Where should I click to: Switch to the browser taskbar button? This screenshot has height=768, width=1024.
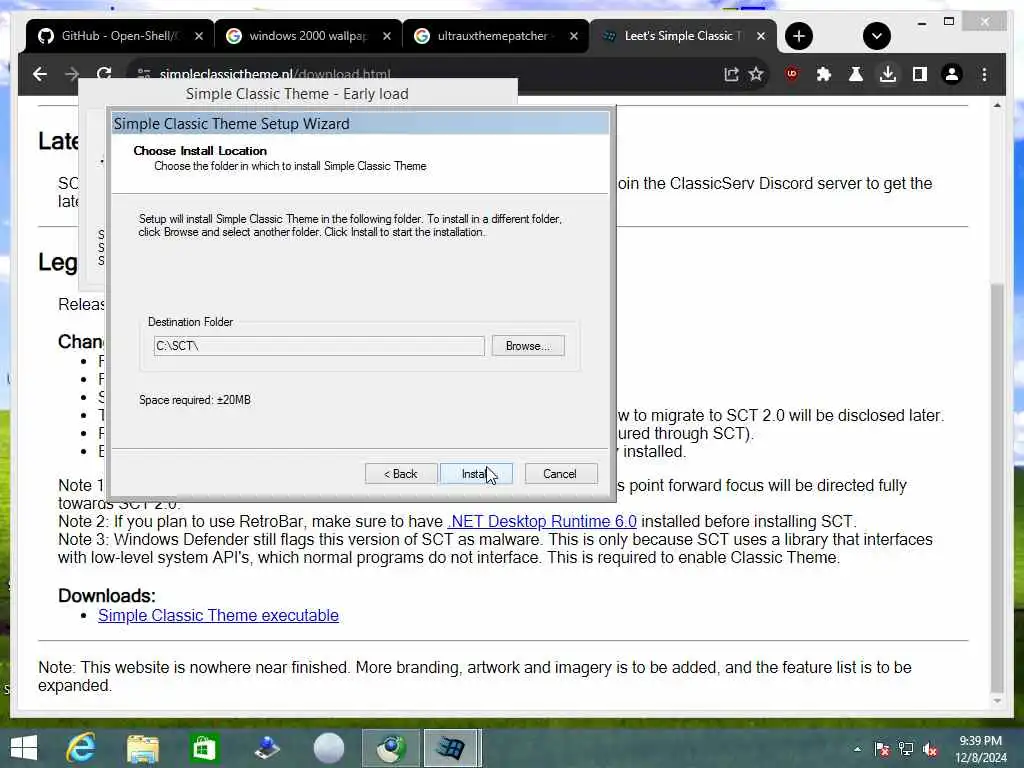click(391, 748)
